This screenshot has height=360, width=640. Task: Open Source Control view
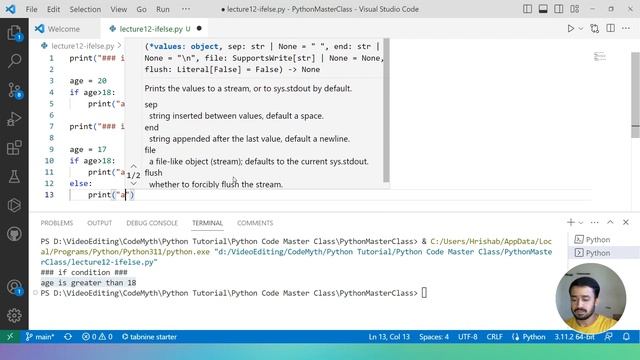click(x=14, y=90)
